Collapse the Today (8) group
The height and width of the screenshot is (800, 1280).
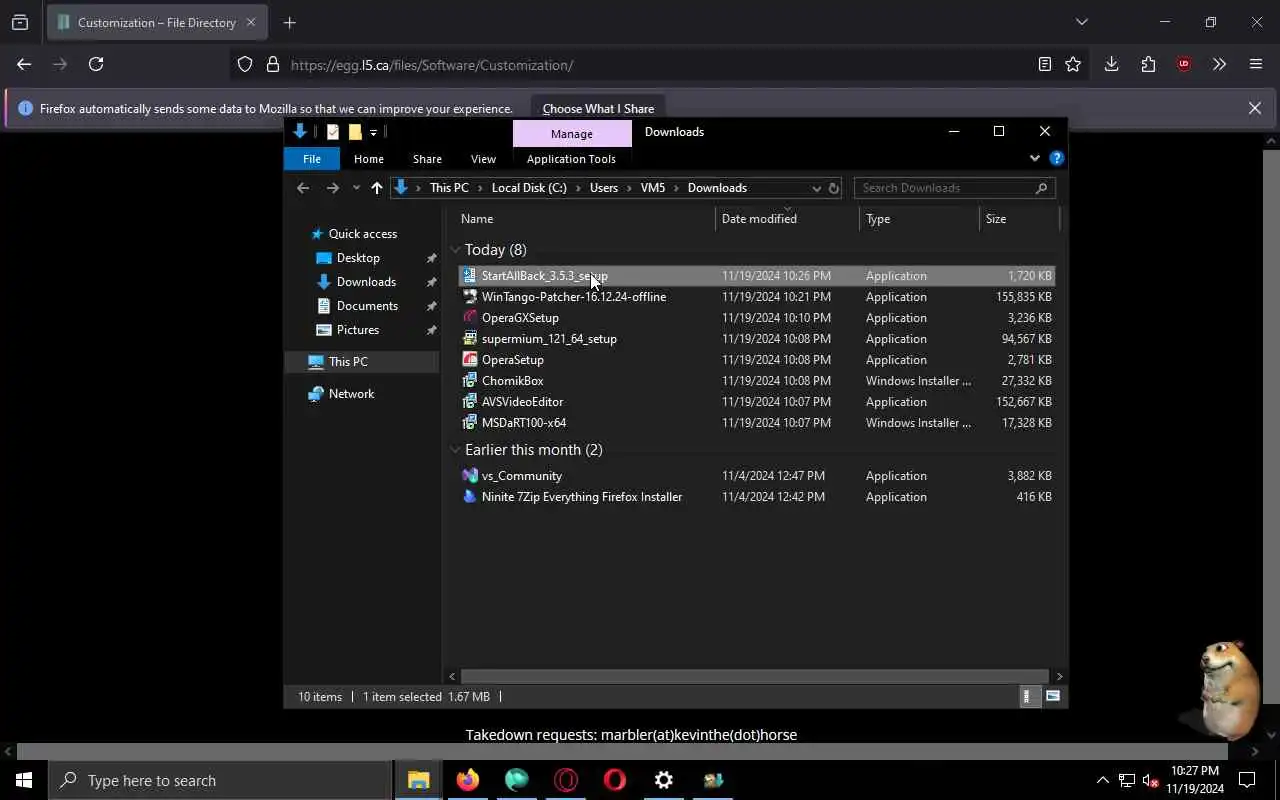[x=455, y=250]
